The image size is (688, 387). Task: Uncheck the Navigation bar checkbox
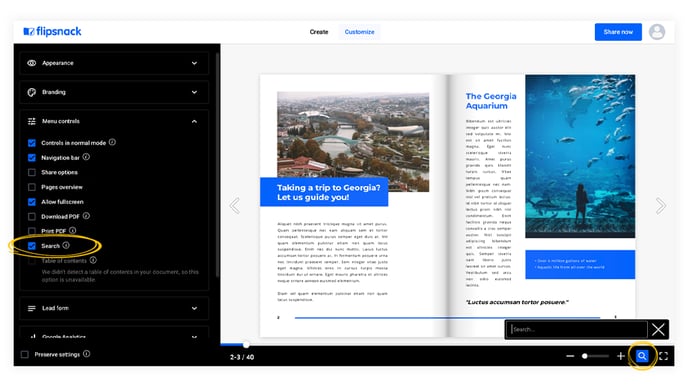click(32, 158)
